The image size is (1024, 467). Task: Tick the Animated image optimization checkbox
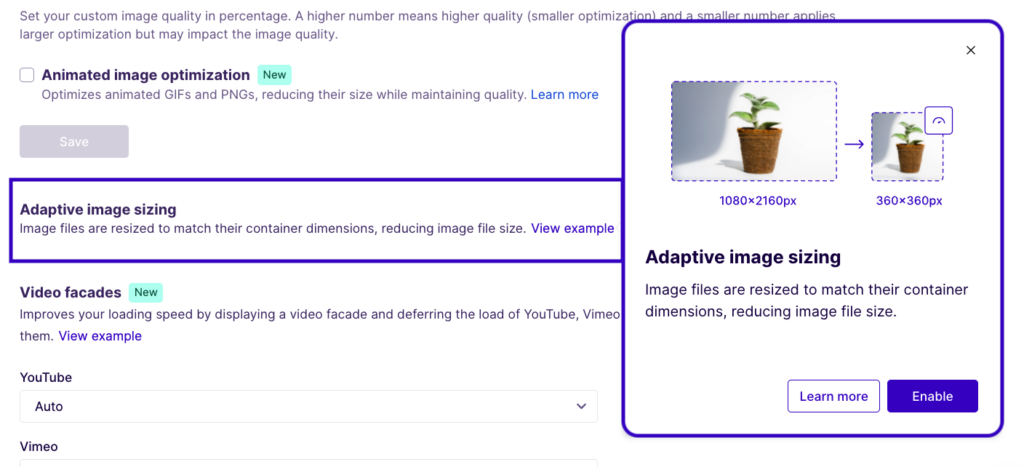[27, 75]
